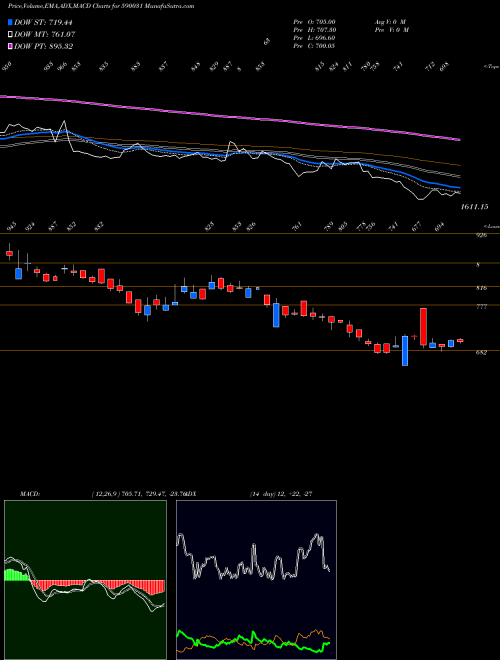Click the 777 price level label

[481, 307]
